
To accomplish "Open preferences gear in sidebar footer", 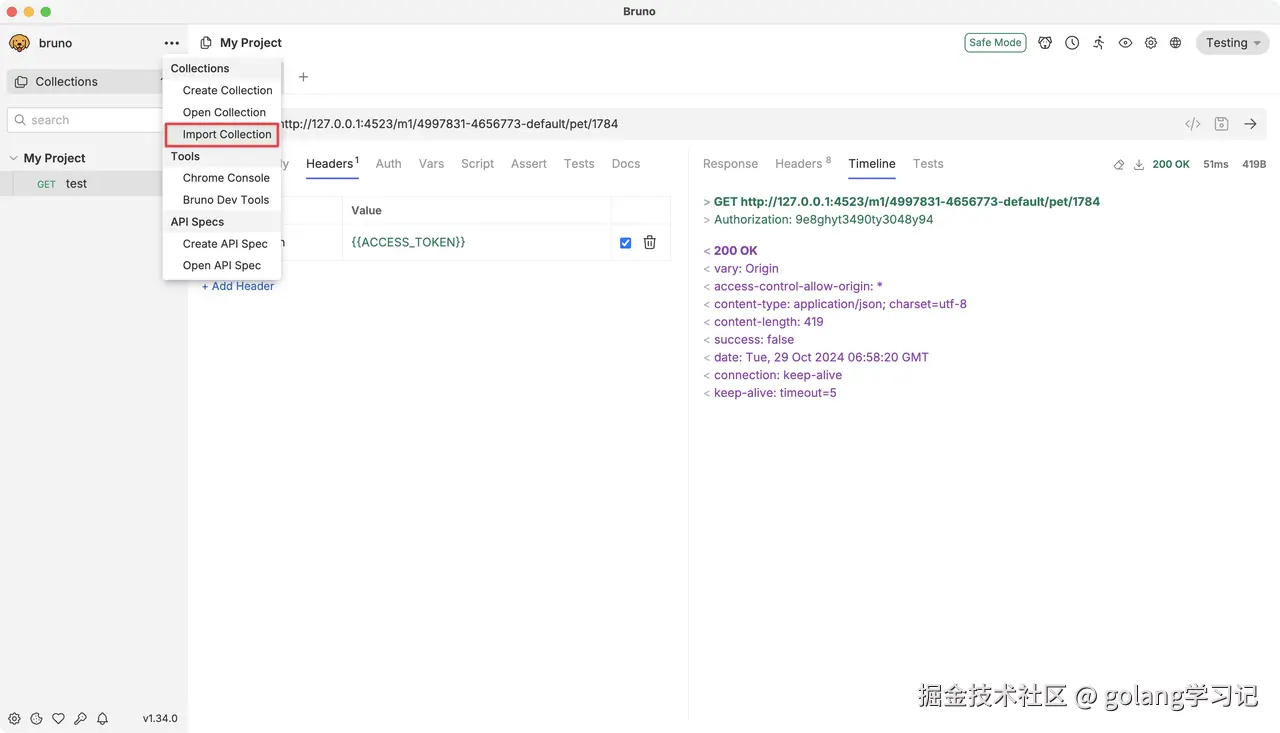I will pos(14,718).
